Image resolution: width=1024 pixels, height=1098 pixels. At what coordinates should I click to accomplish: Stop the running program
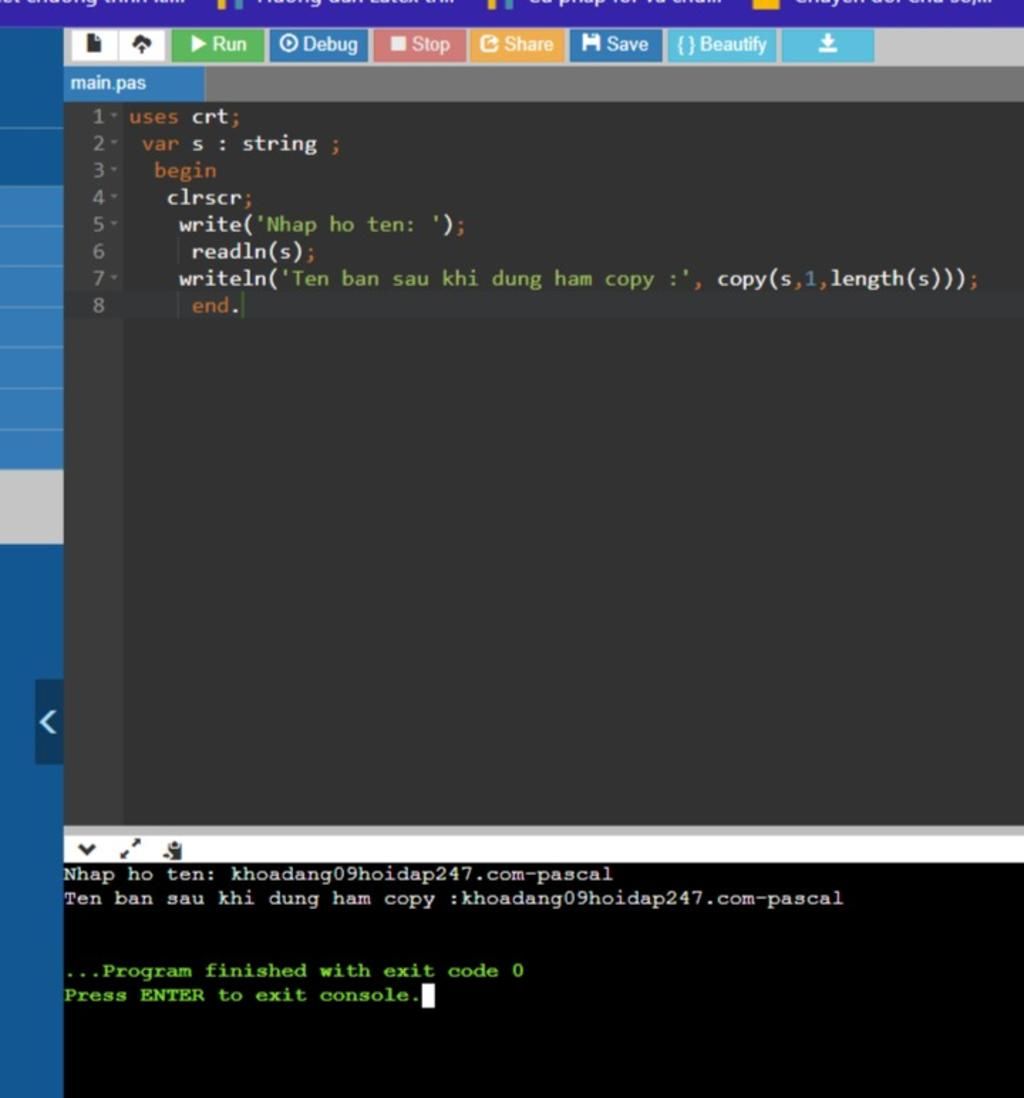click(x=420, y=45)
